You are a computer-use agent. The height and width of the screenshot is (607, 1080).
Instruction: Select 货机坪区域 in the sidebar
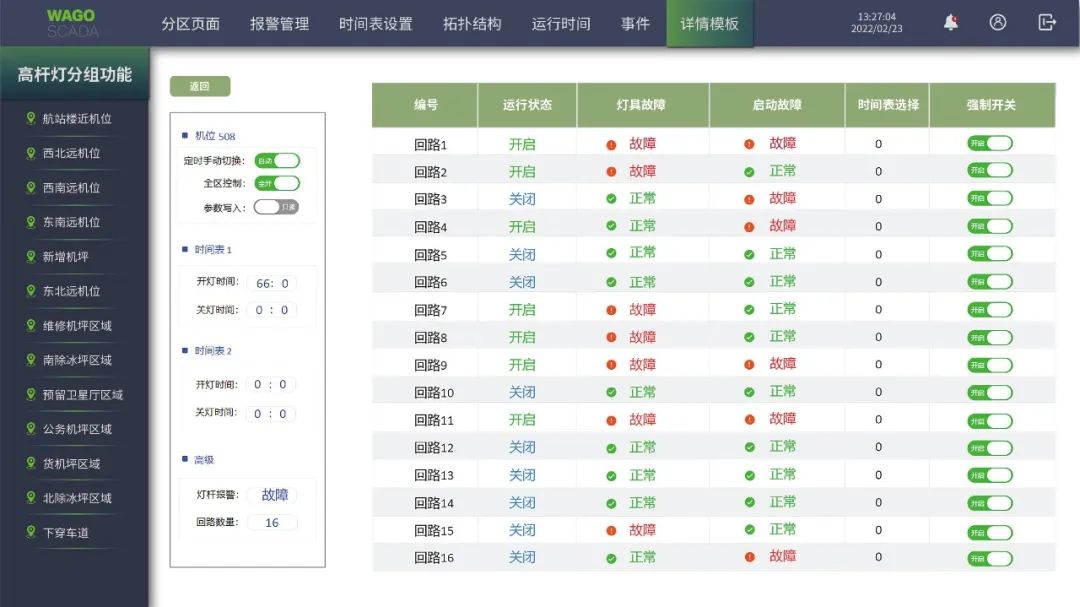[71, 463]
